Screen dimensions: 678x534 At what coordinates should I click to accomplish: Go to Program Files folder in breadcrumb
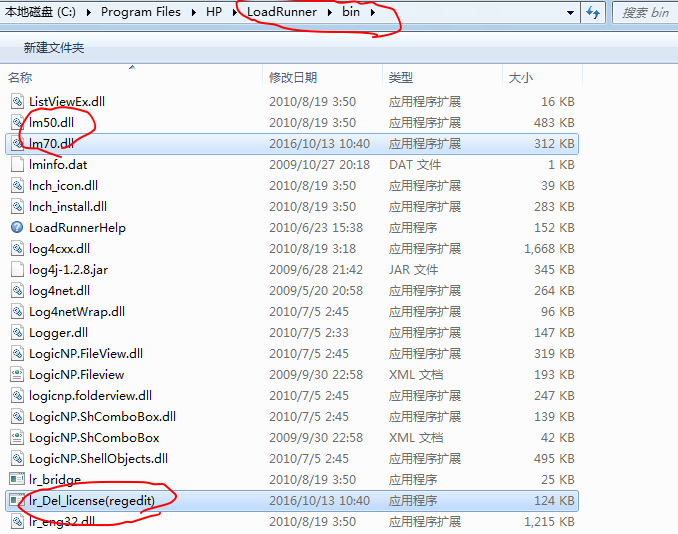(141, 12)
